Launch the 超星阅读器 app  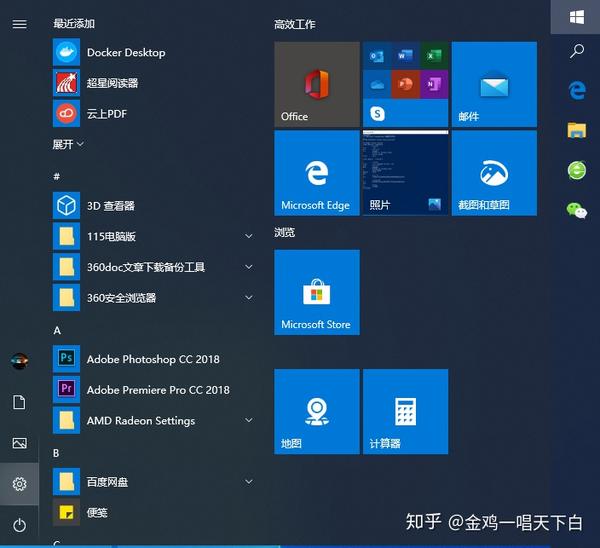click(153, 83)
